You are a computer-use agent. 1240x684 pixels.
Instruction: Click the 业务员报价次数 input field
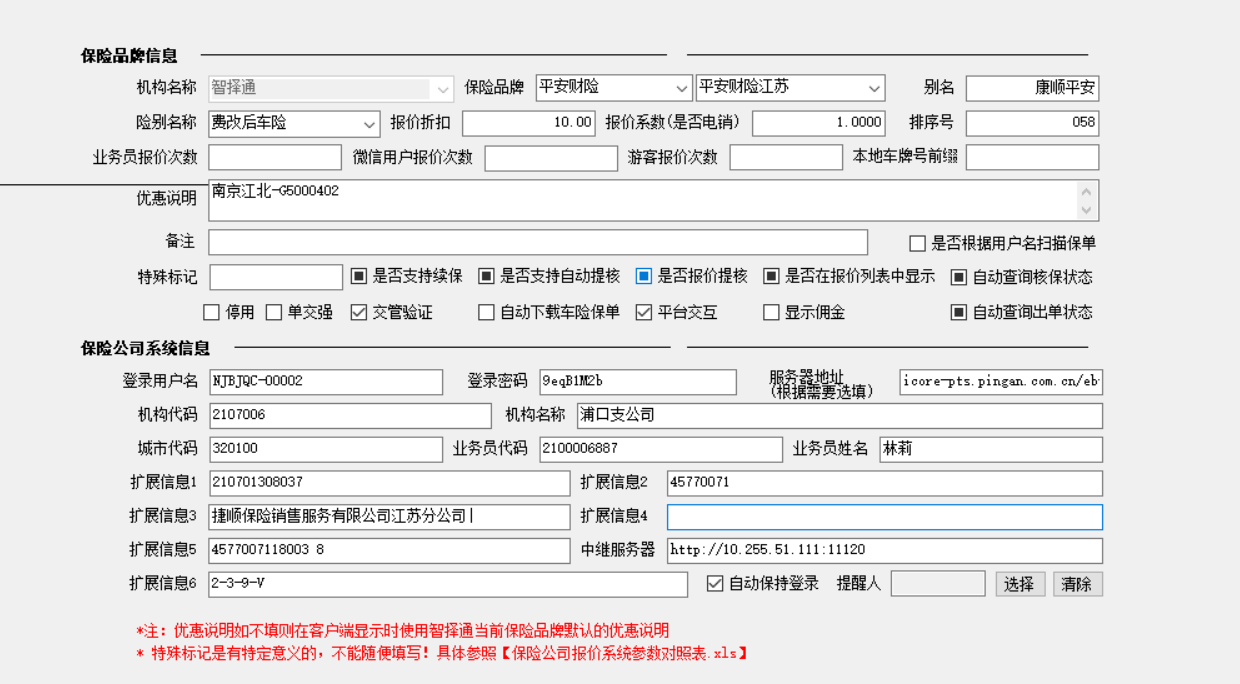[x=275, y=158]
